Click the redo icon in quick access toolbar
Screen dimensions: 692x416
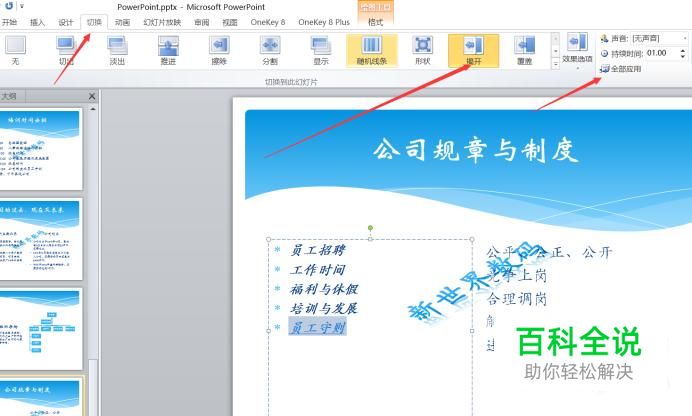tap(8, 6)
